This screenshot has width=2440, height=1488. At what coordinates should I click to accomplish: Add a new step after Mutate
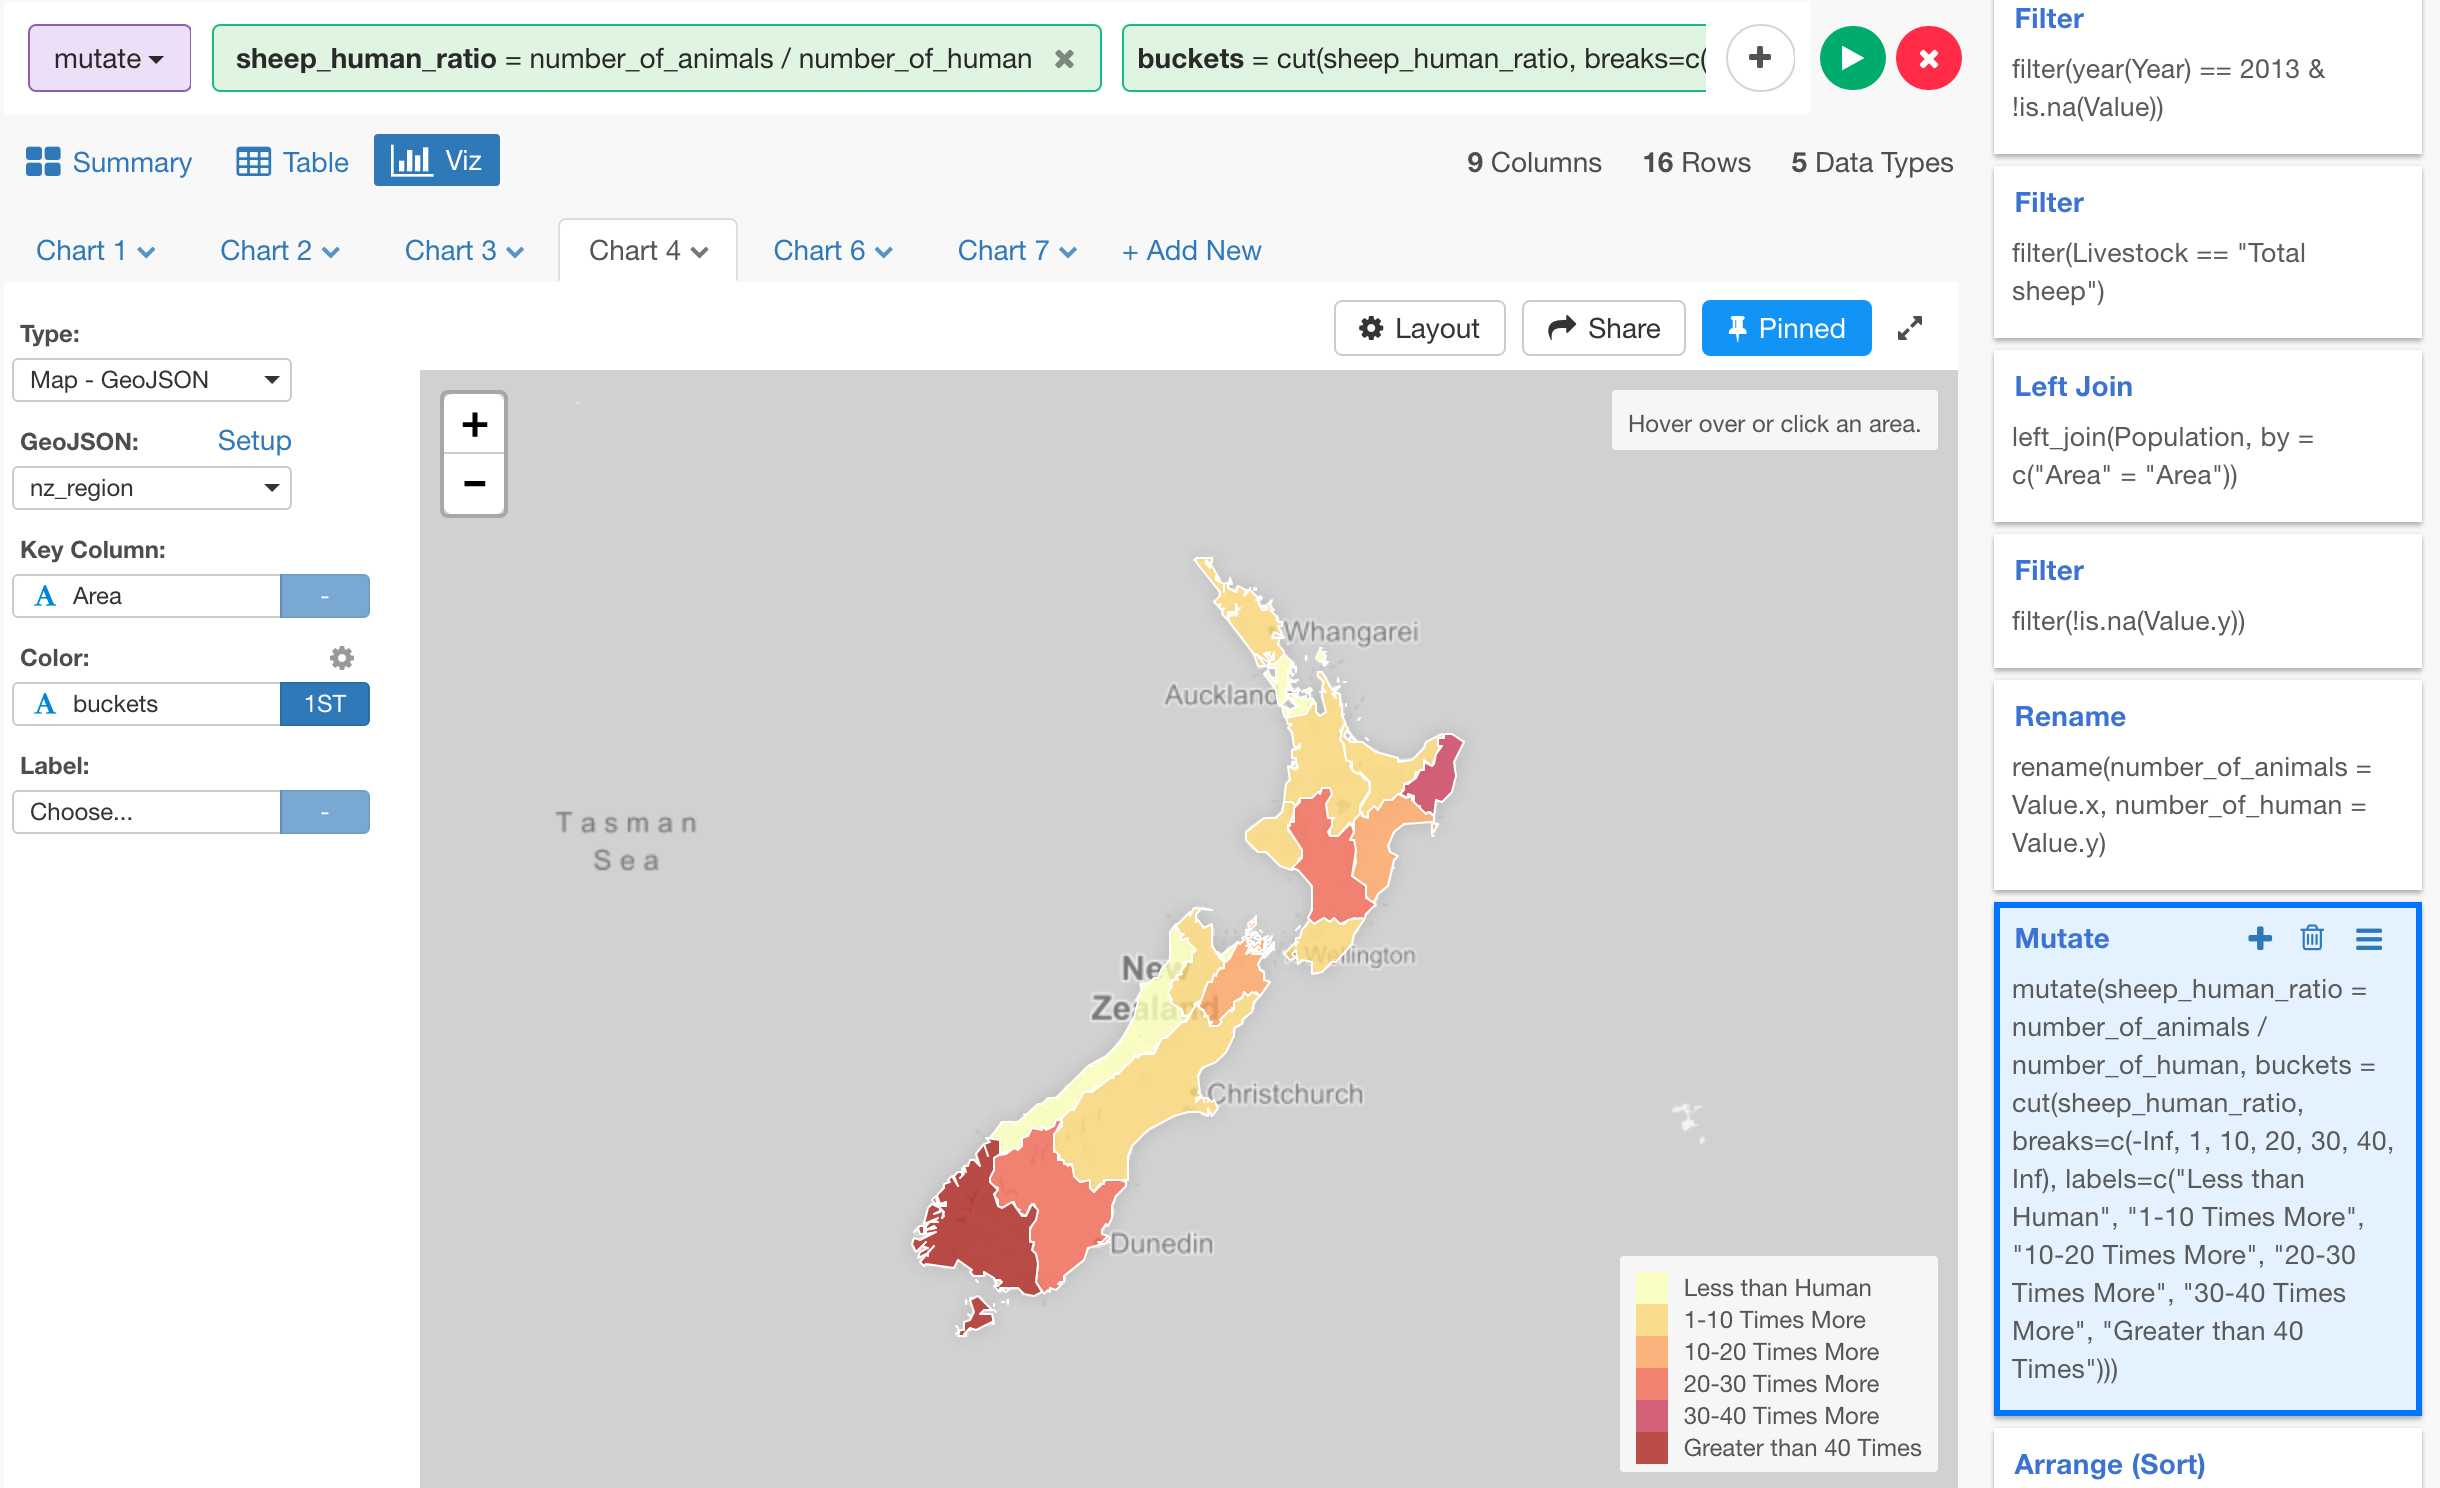(x=2258, y=938)
